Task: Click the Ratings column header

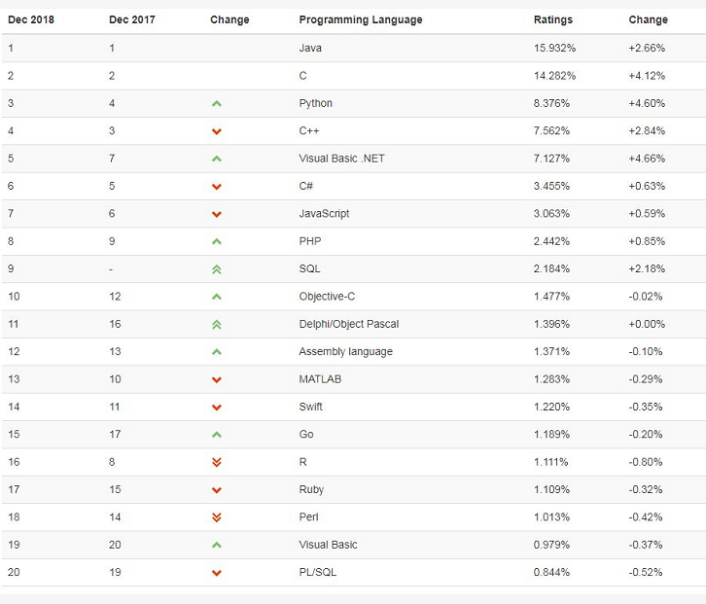Action: pyautogui.click(x=553, y=20)
